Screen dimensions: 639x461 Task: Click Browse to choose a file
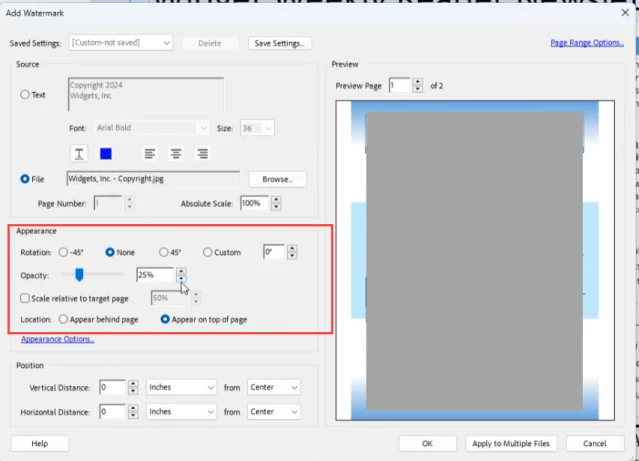click(278, 179)
